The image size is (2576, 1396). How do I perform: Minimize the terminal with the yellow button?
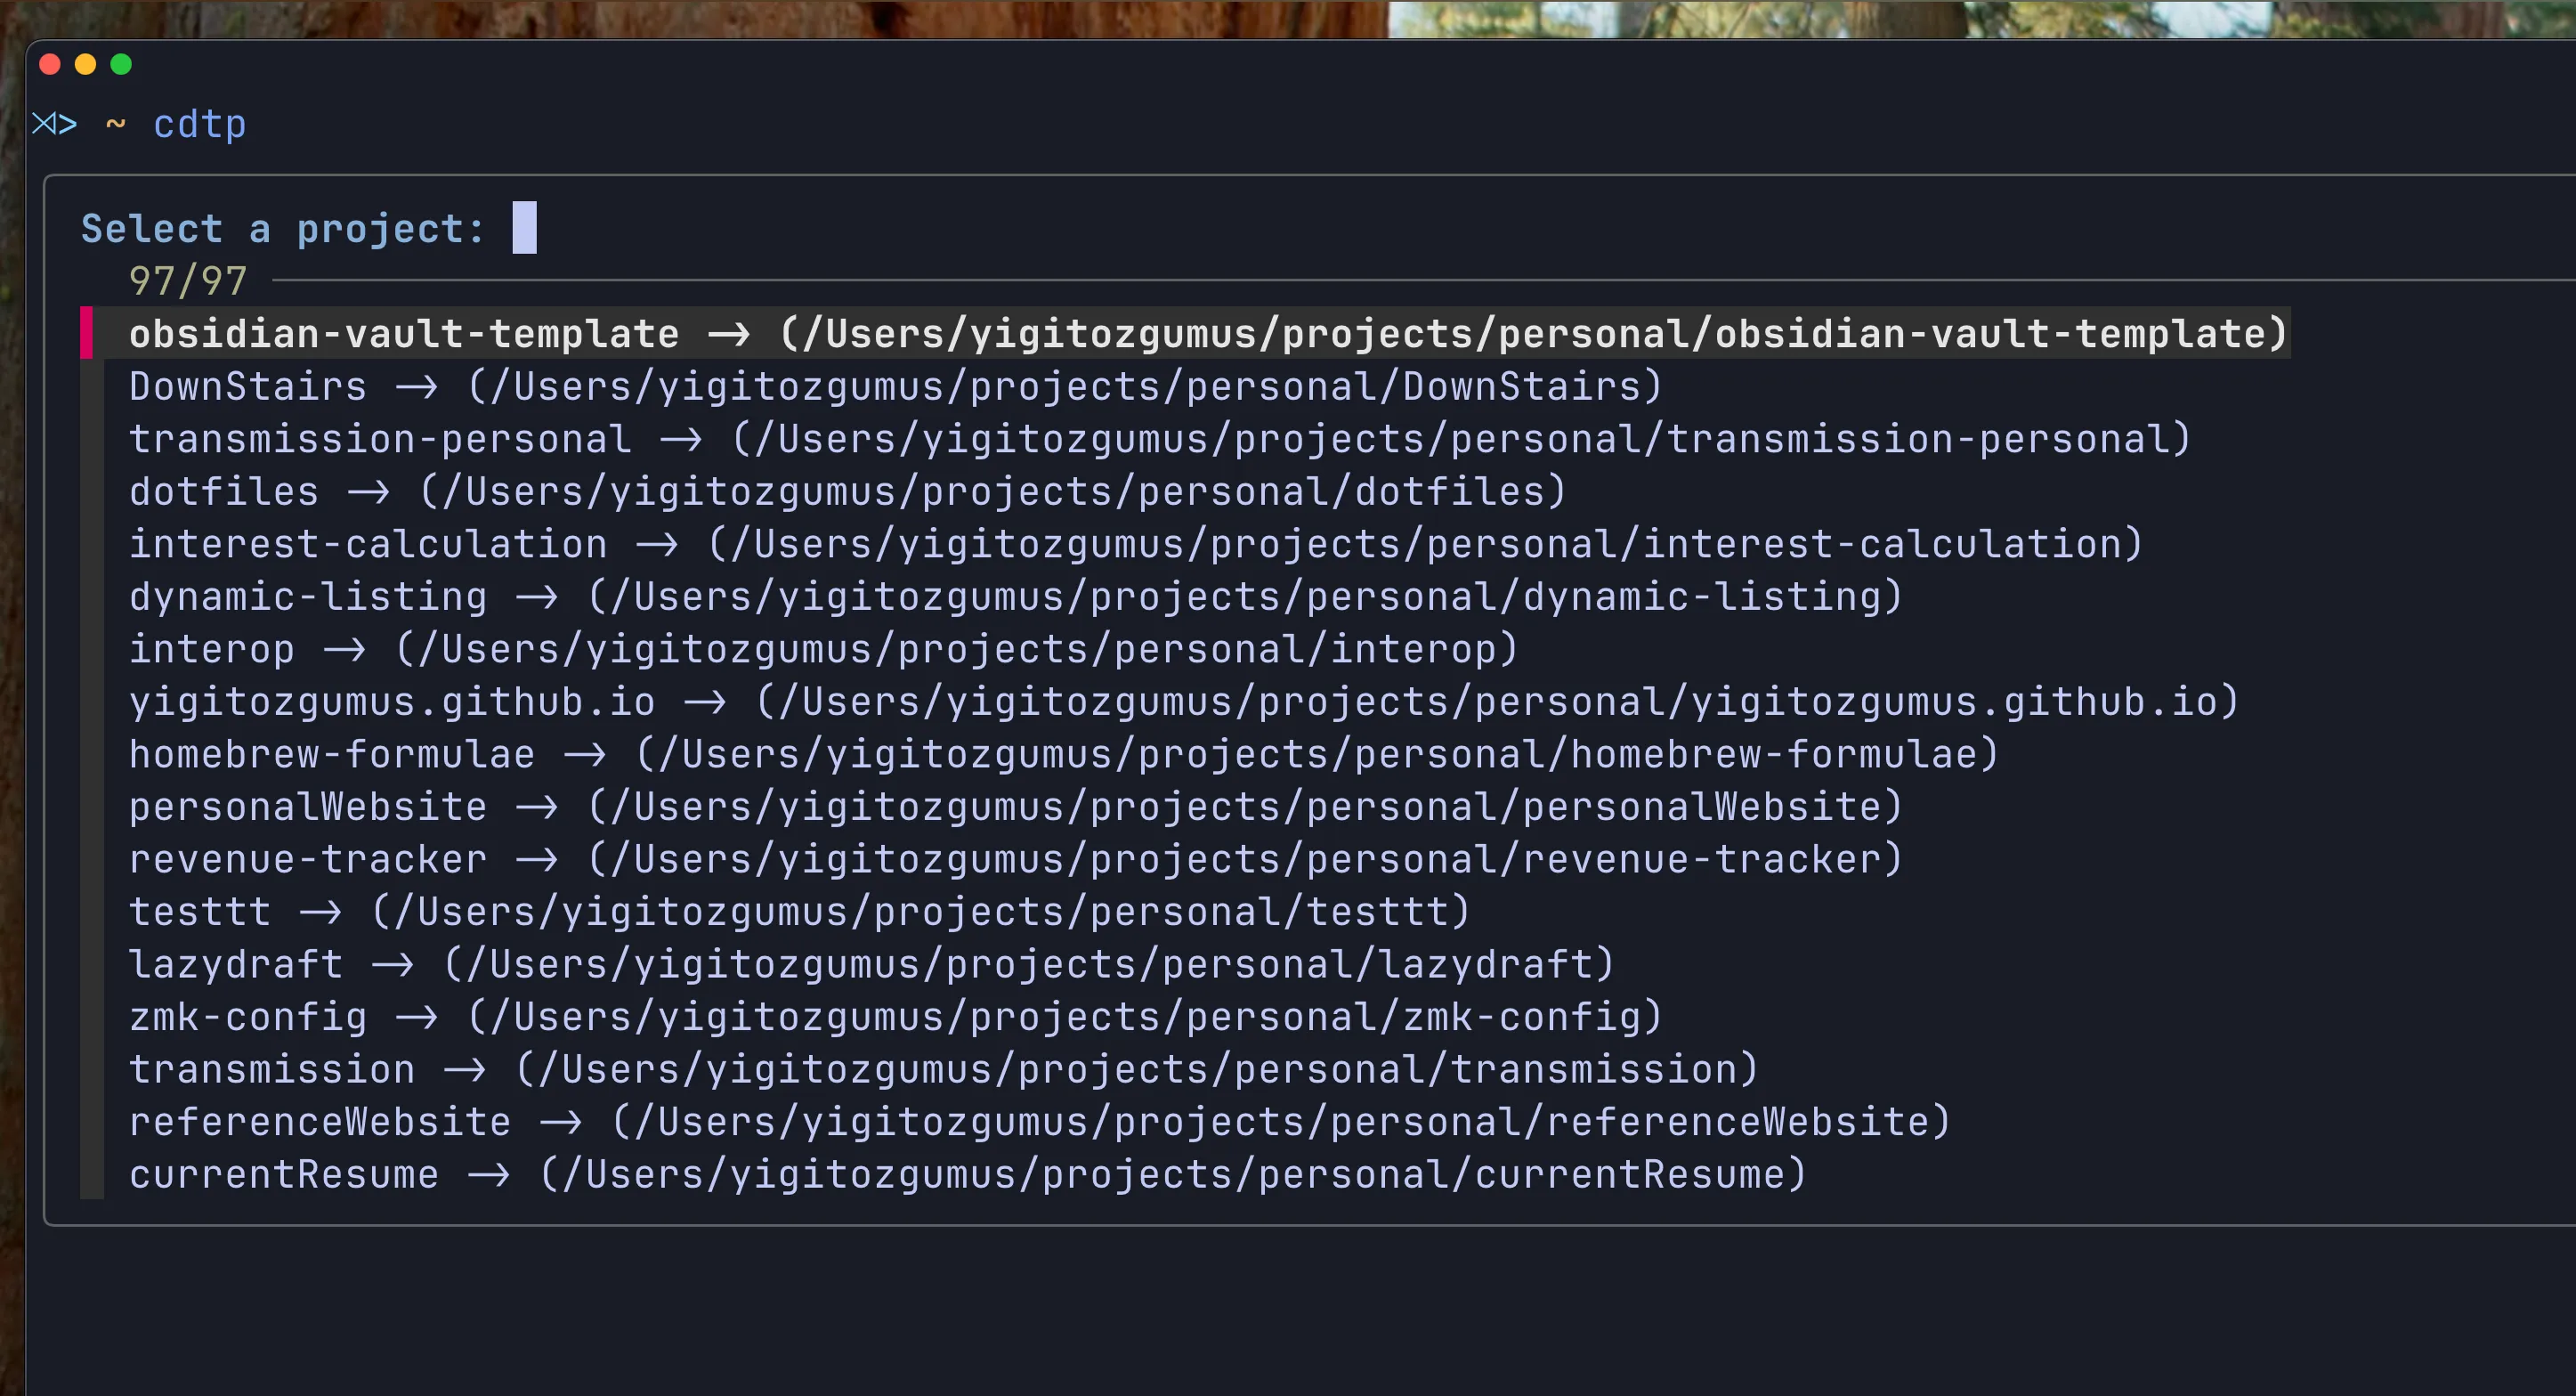pos(86,65)
